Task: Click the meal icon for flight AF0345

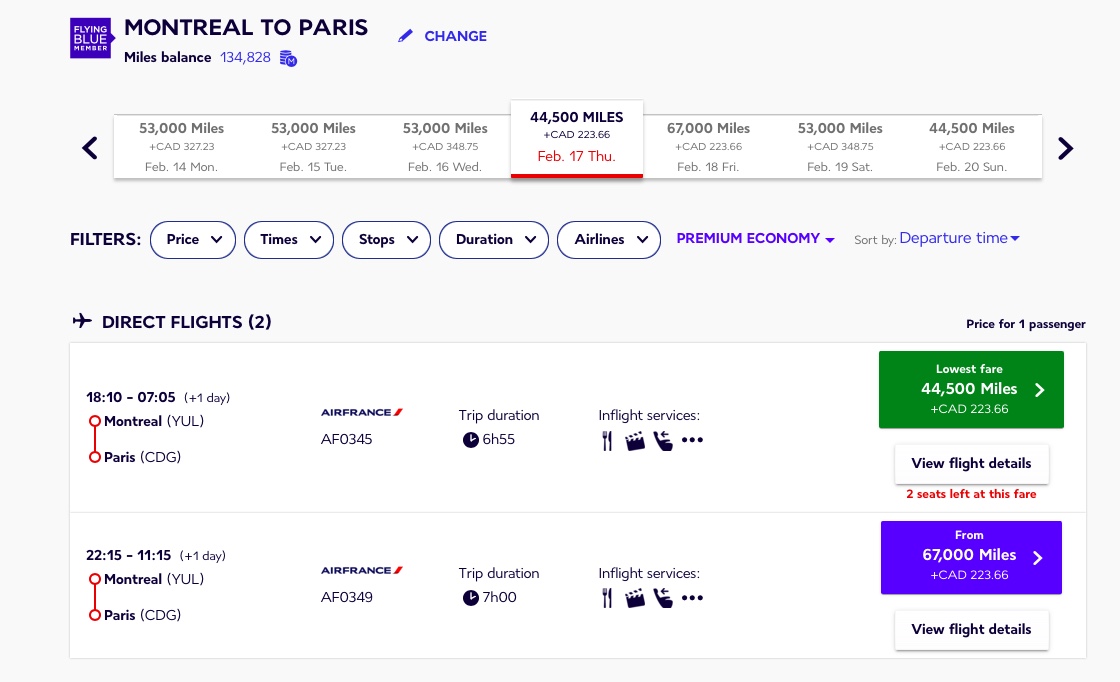Action: pos(607,441)
